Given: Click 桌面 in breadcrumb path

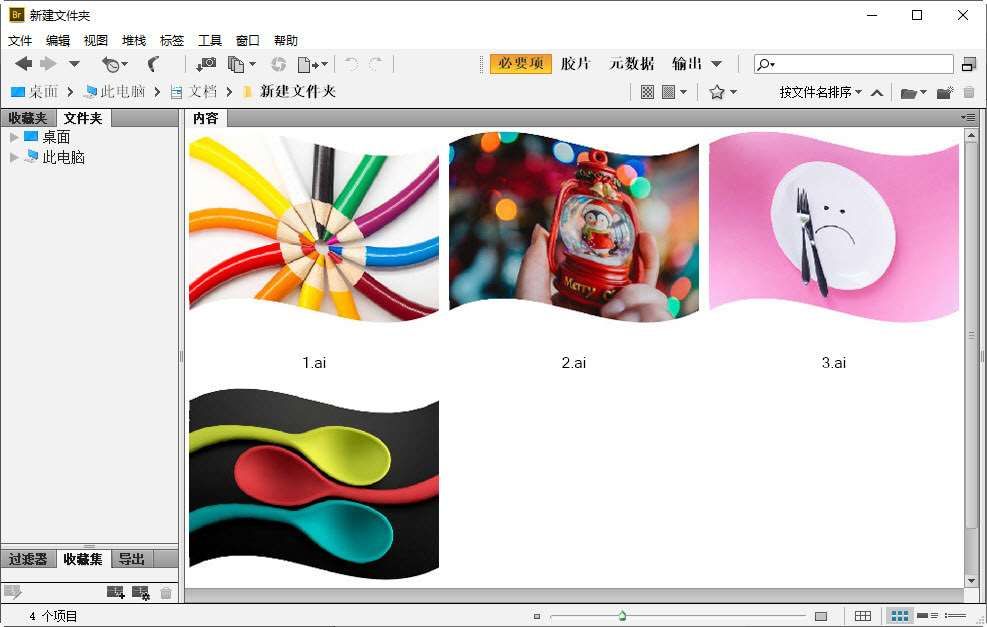Looking at the screenshot, I should pos(43,92).
